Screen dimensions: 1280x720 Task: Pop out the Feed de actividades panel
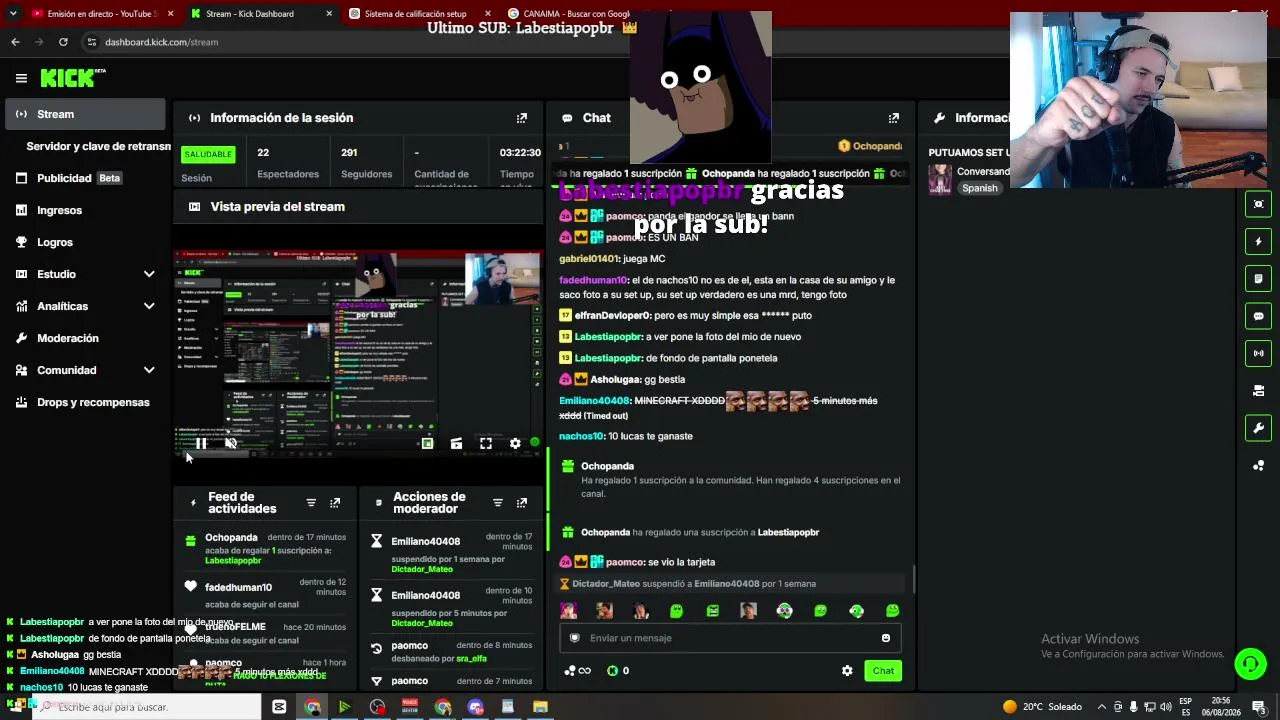[335, 503]
